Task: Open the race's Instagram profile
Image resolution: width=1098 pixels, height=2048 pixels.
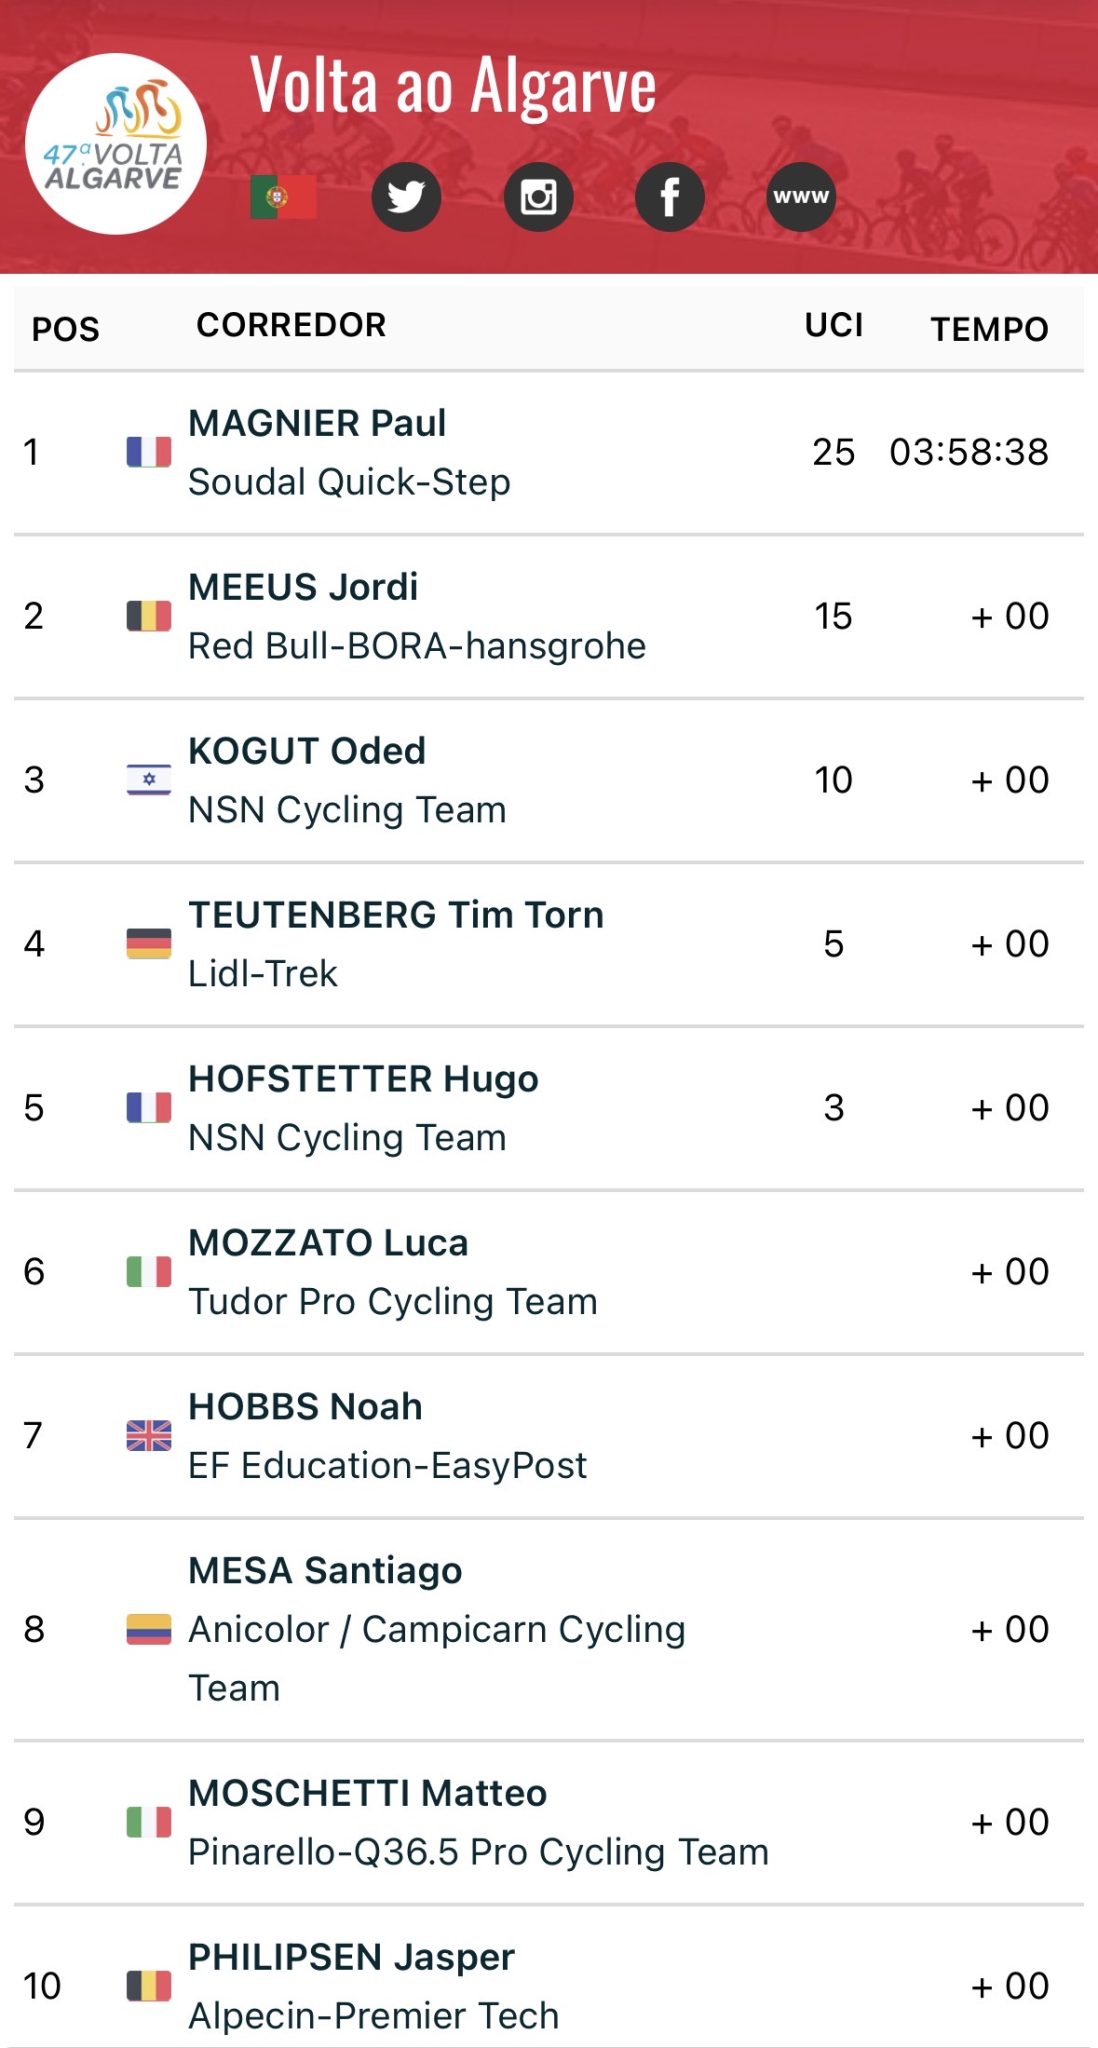Action: (x=538, y=197)
